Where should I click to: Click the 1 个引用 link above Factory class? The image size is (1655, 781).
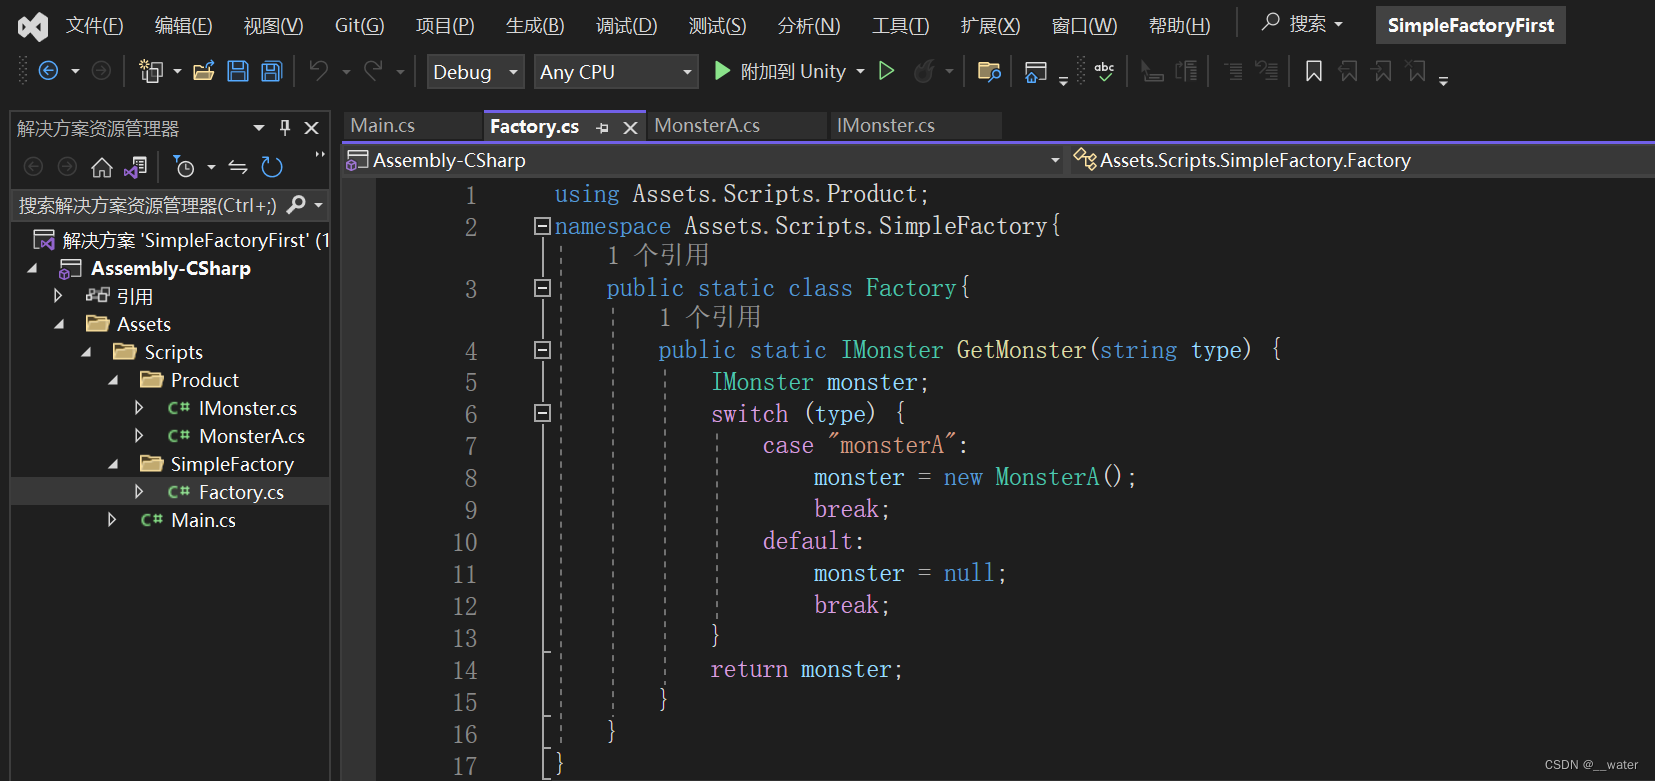click(658, 255)
